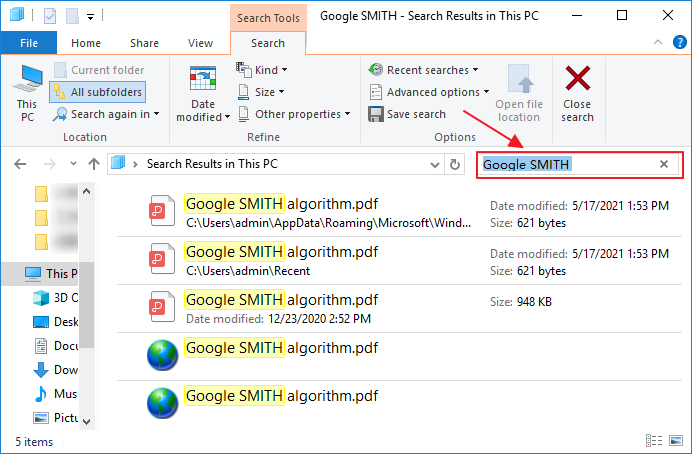This screenshot has width=692, height=454.
Task: Toggle All subfolders search scope
Action: click(98, 92)
